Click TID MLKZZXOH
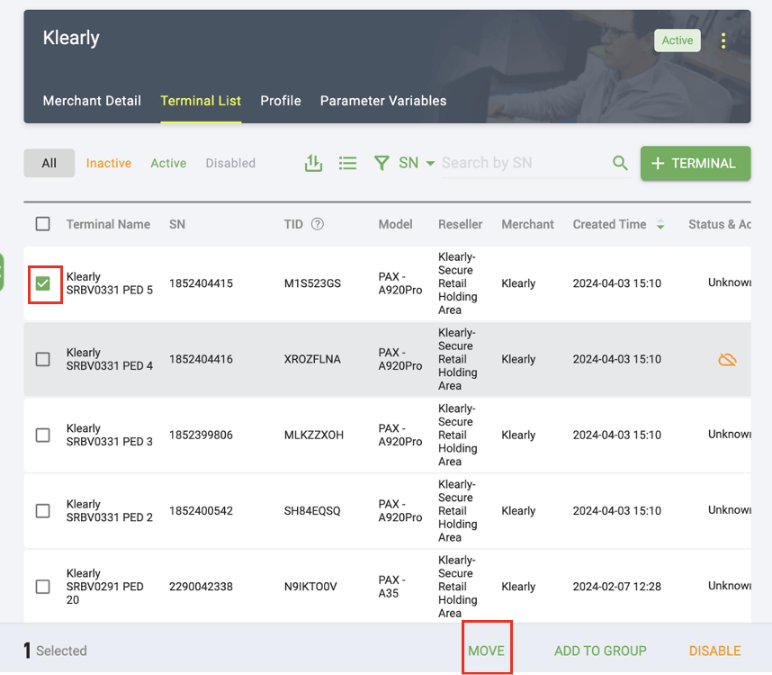Viewport: 772px width, 675px height. [314, 435]
